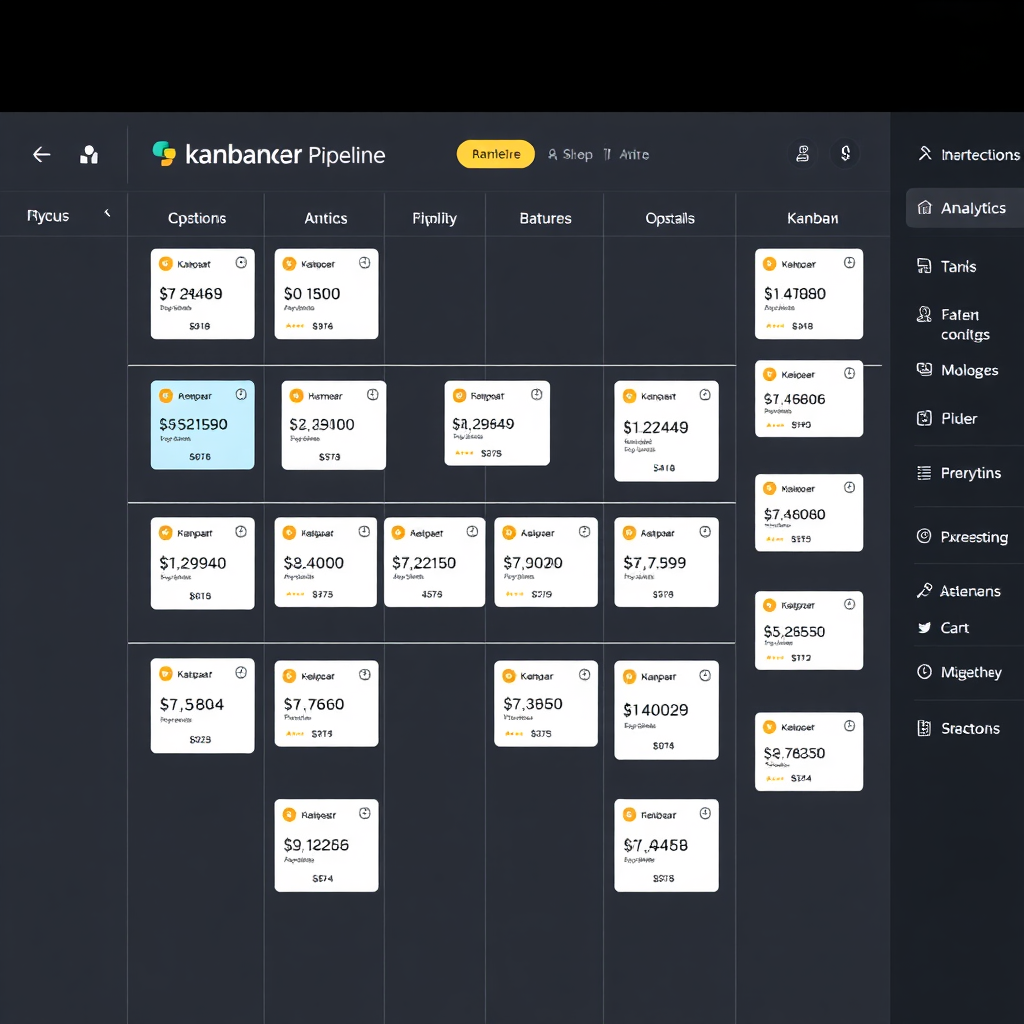Switch to the Batures column header
This screenshot has height=1024, width=1024.
point(545,218)
